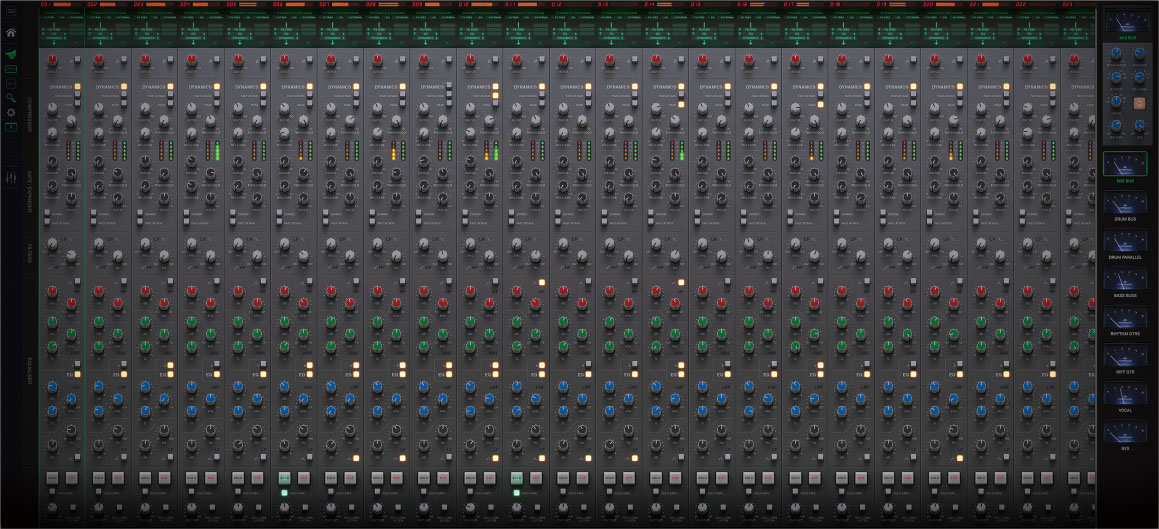The image size is (1159, 529).
Task: Click the green boxed icon below the gear
Action: (x=11, y=127)
